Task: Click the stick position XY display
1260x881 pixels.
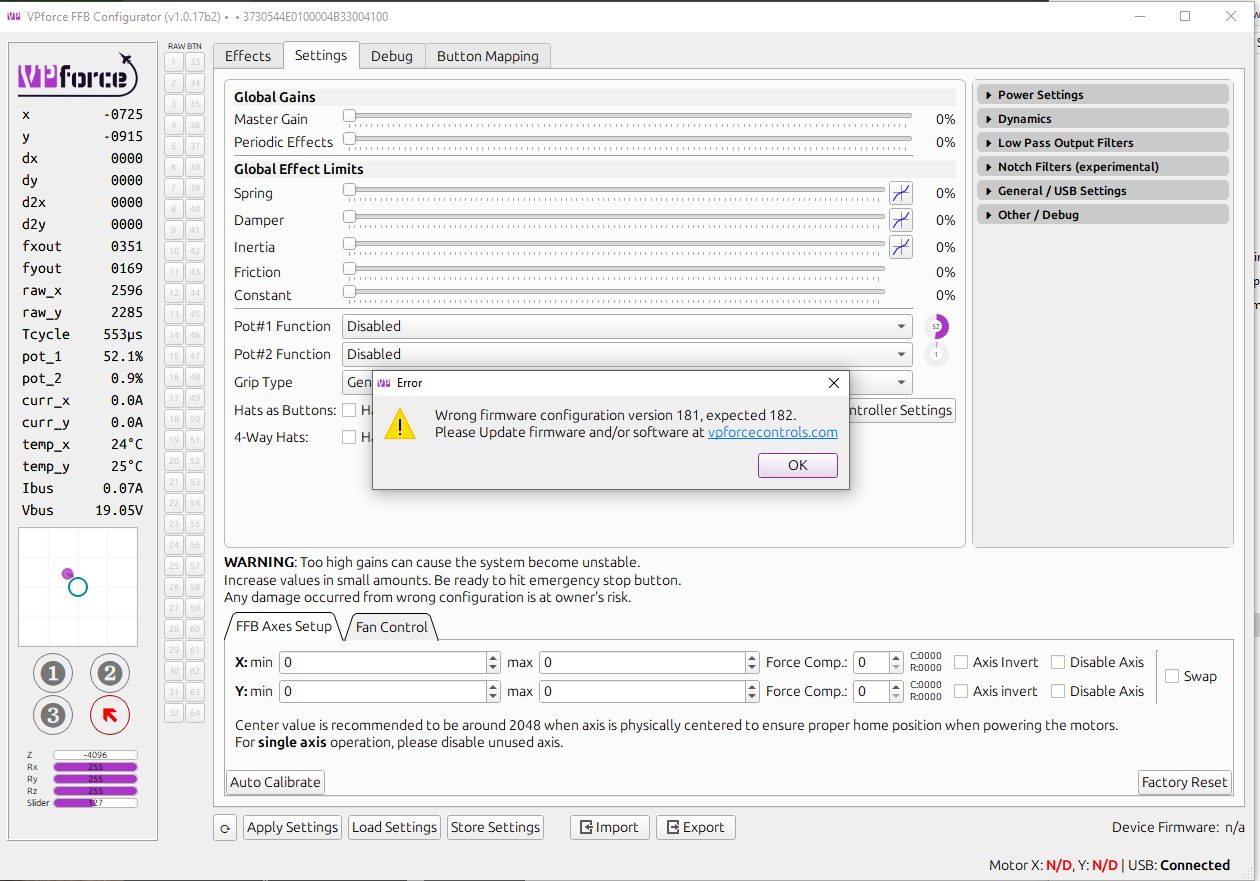Action: [x=78, y=587]
